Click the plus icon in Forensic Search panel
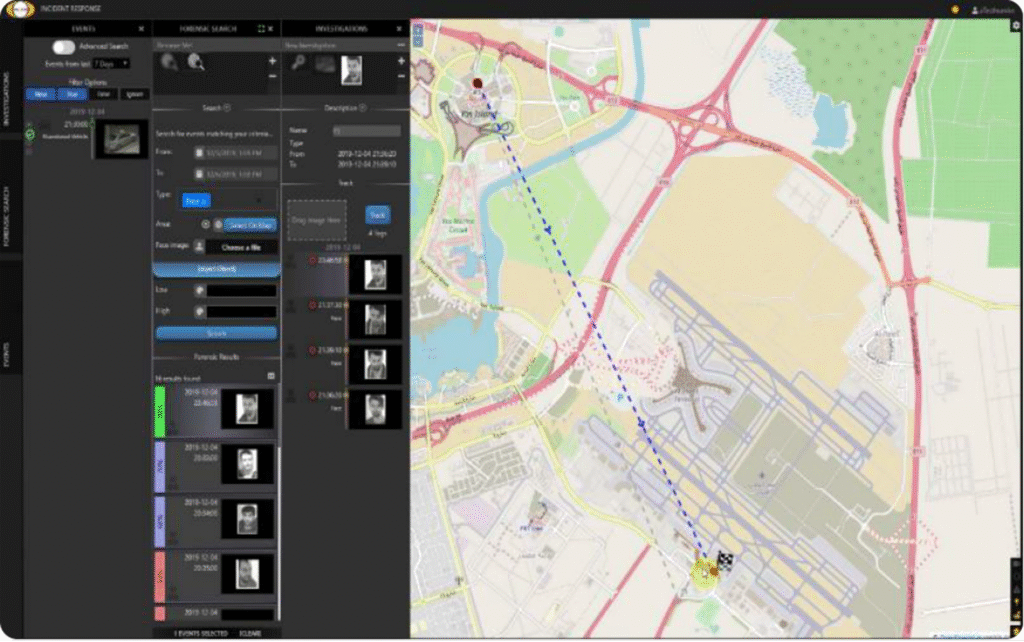This screenshot has width=1024, height=642. point(272,62)
